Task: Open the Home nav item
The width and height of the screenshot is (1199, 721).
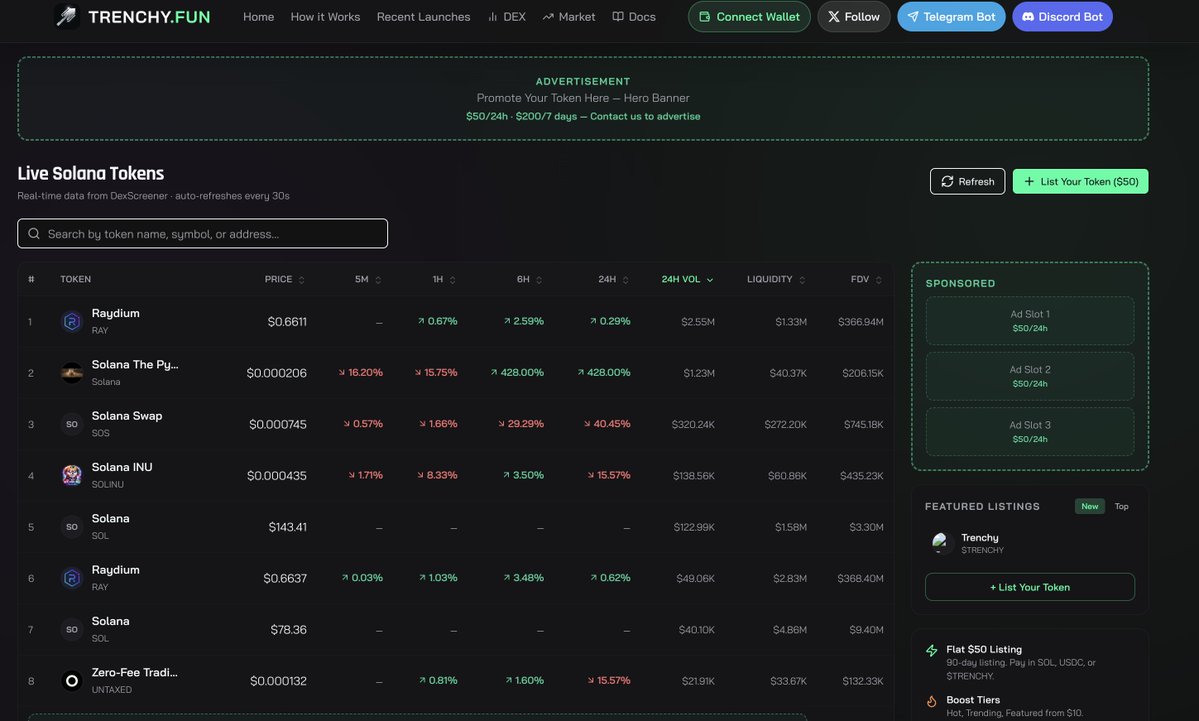Action: (258, 16)
